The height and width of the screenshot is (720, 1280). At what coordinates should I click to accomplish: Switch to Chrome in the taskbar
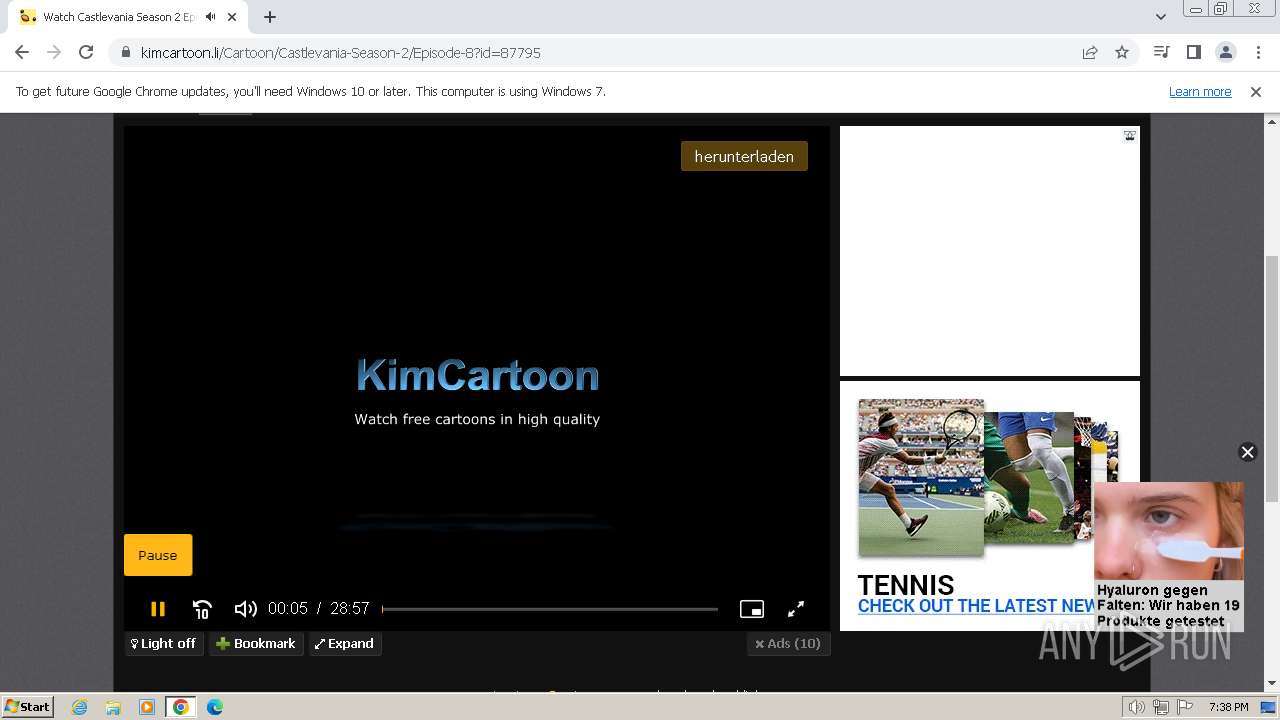[181, 707]
